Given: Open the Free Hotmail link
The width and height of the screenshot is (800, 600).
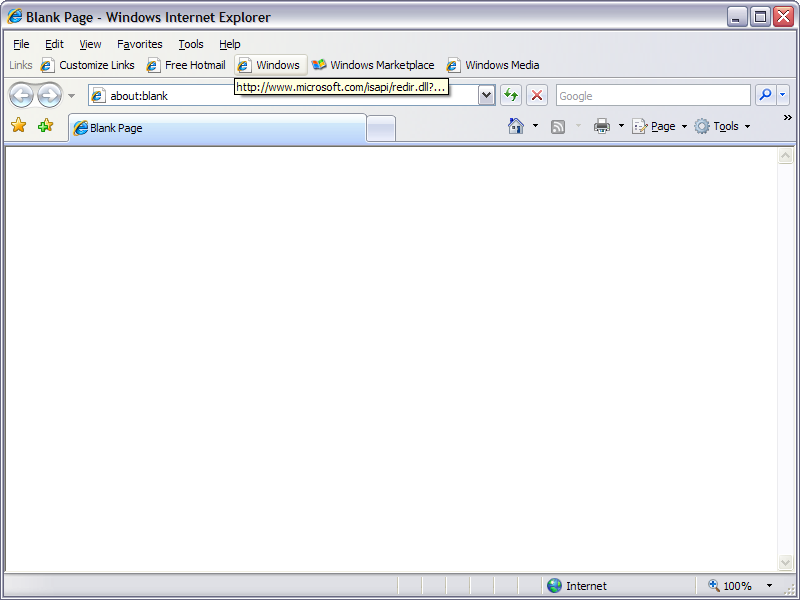Looking at the screenshot, I should 186,65.
